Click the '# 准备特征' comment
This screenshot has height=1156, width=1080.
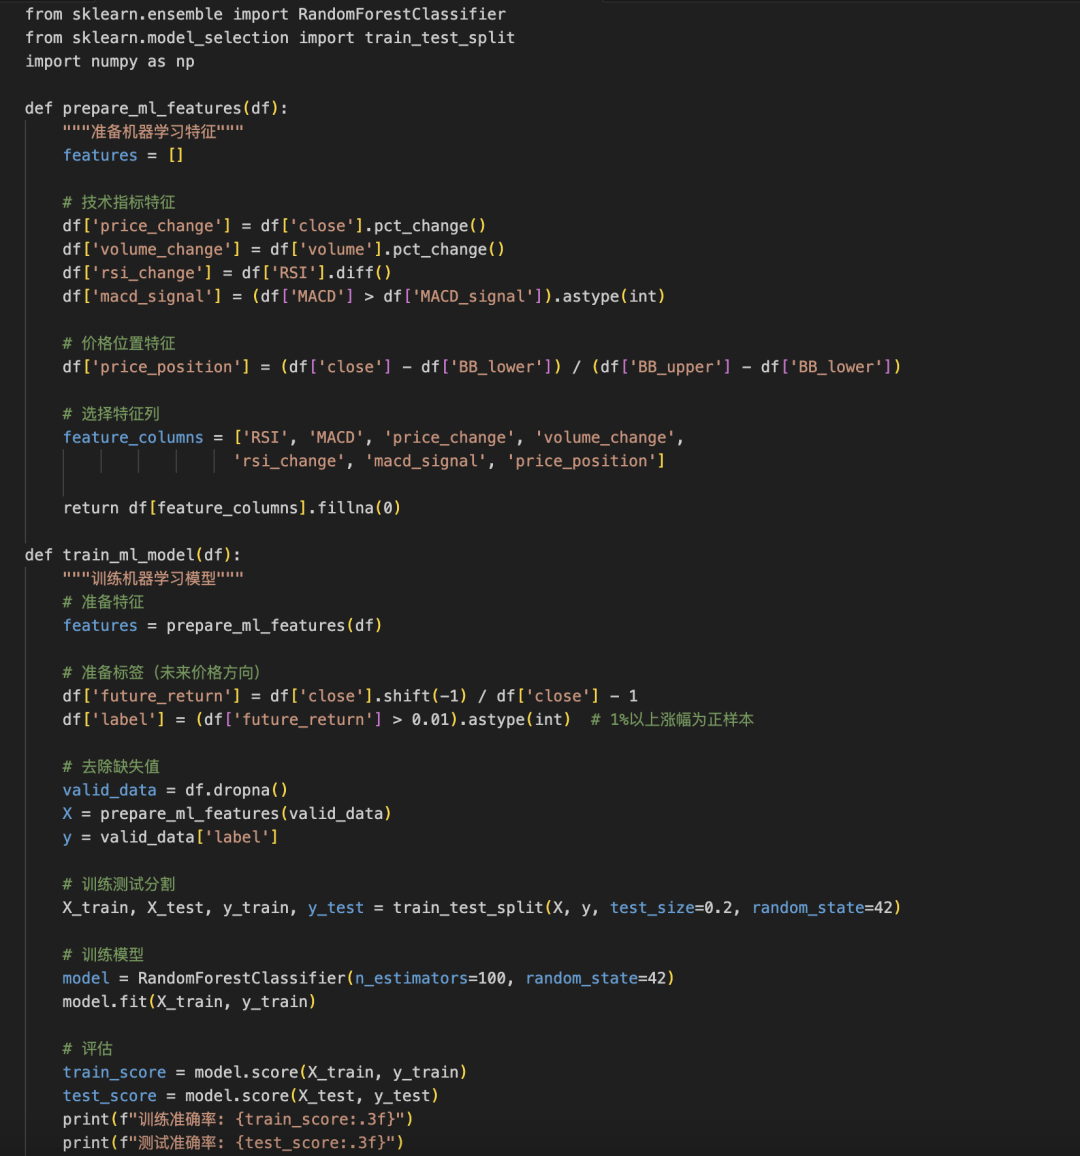pyautogui.click(x=103, y=602)
